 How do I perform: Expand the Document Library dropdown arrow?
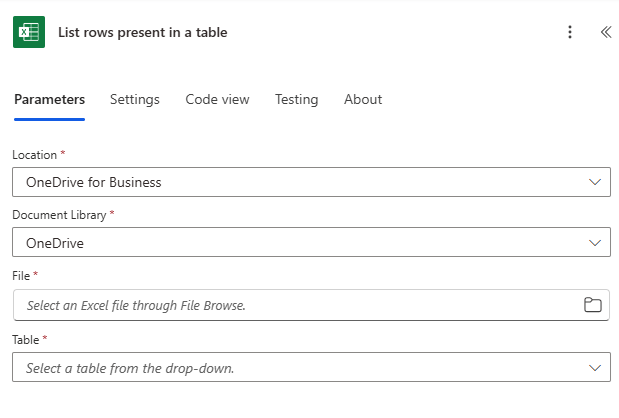tap(595, 242)
